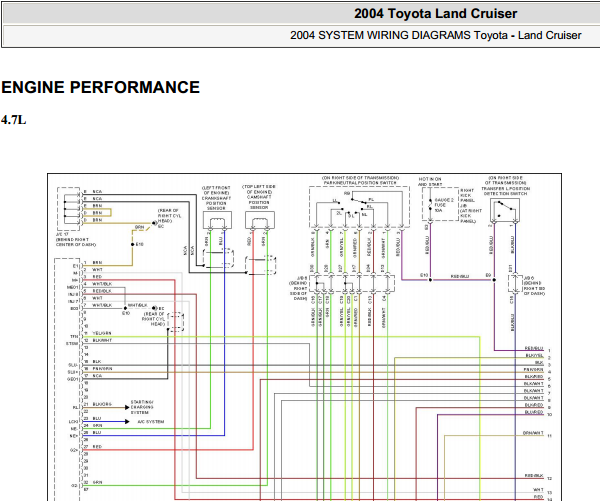Click the "GAUGE 2 FUSE 10A" label
The width and height of the screenshot is (600, 501).
444,205
